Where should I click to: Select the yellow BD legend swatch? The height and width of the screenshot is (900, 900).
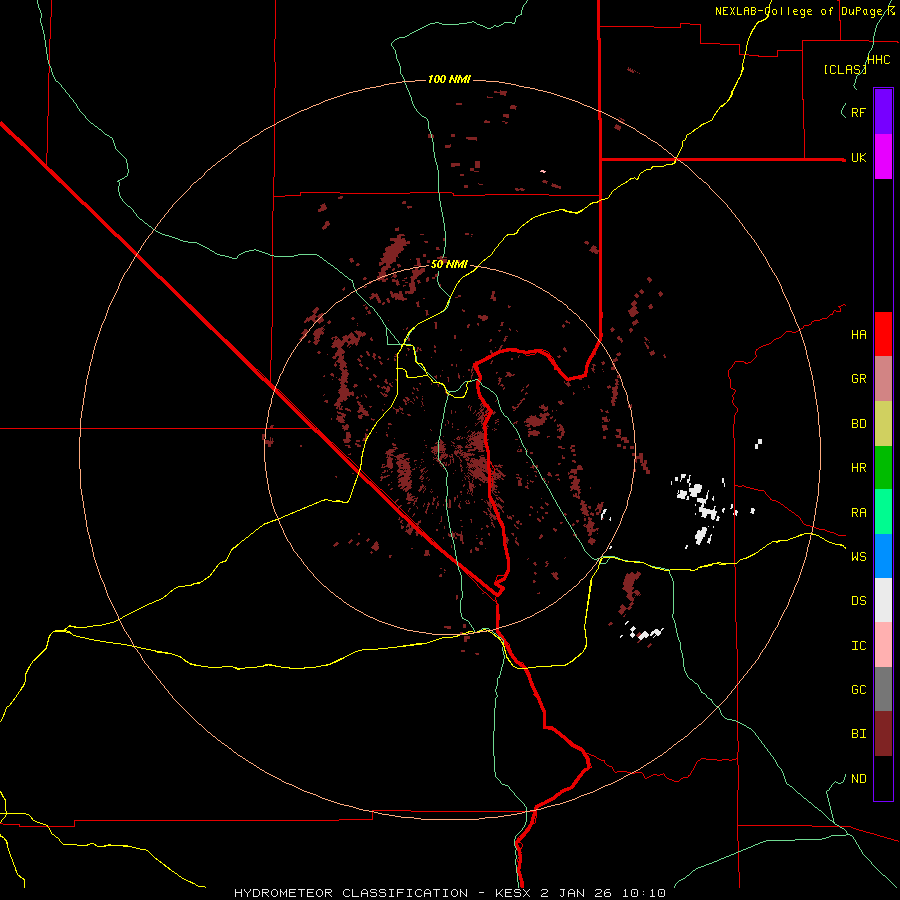pos(883,424)
